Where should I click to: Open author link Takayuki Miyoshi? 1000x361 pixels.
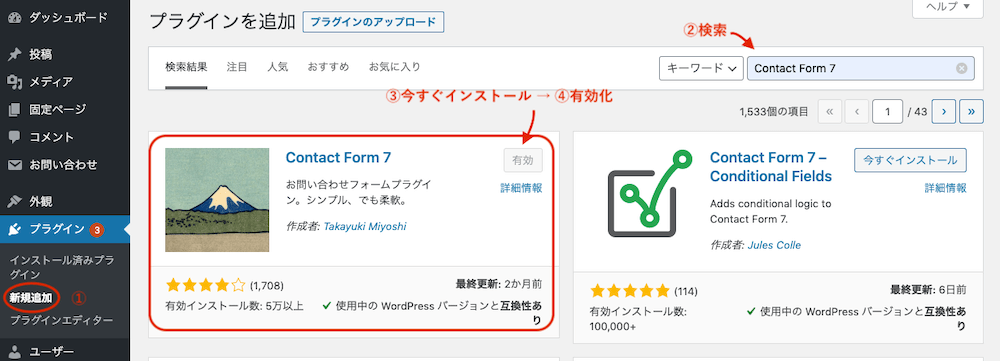point(365,226)
